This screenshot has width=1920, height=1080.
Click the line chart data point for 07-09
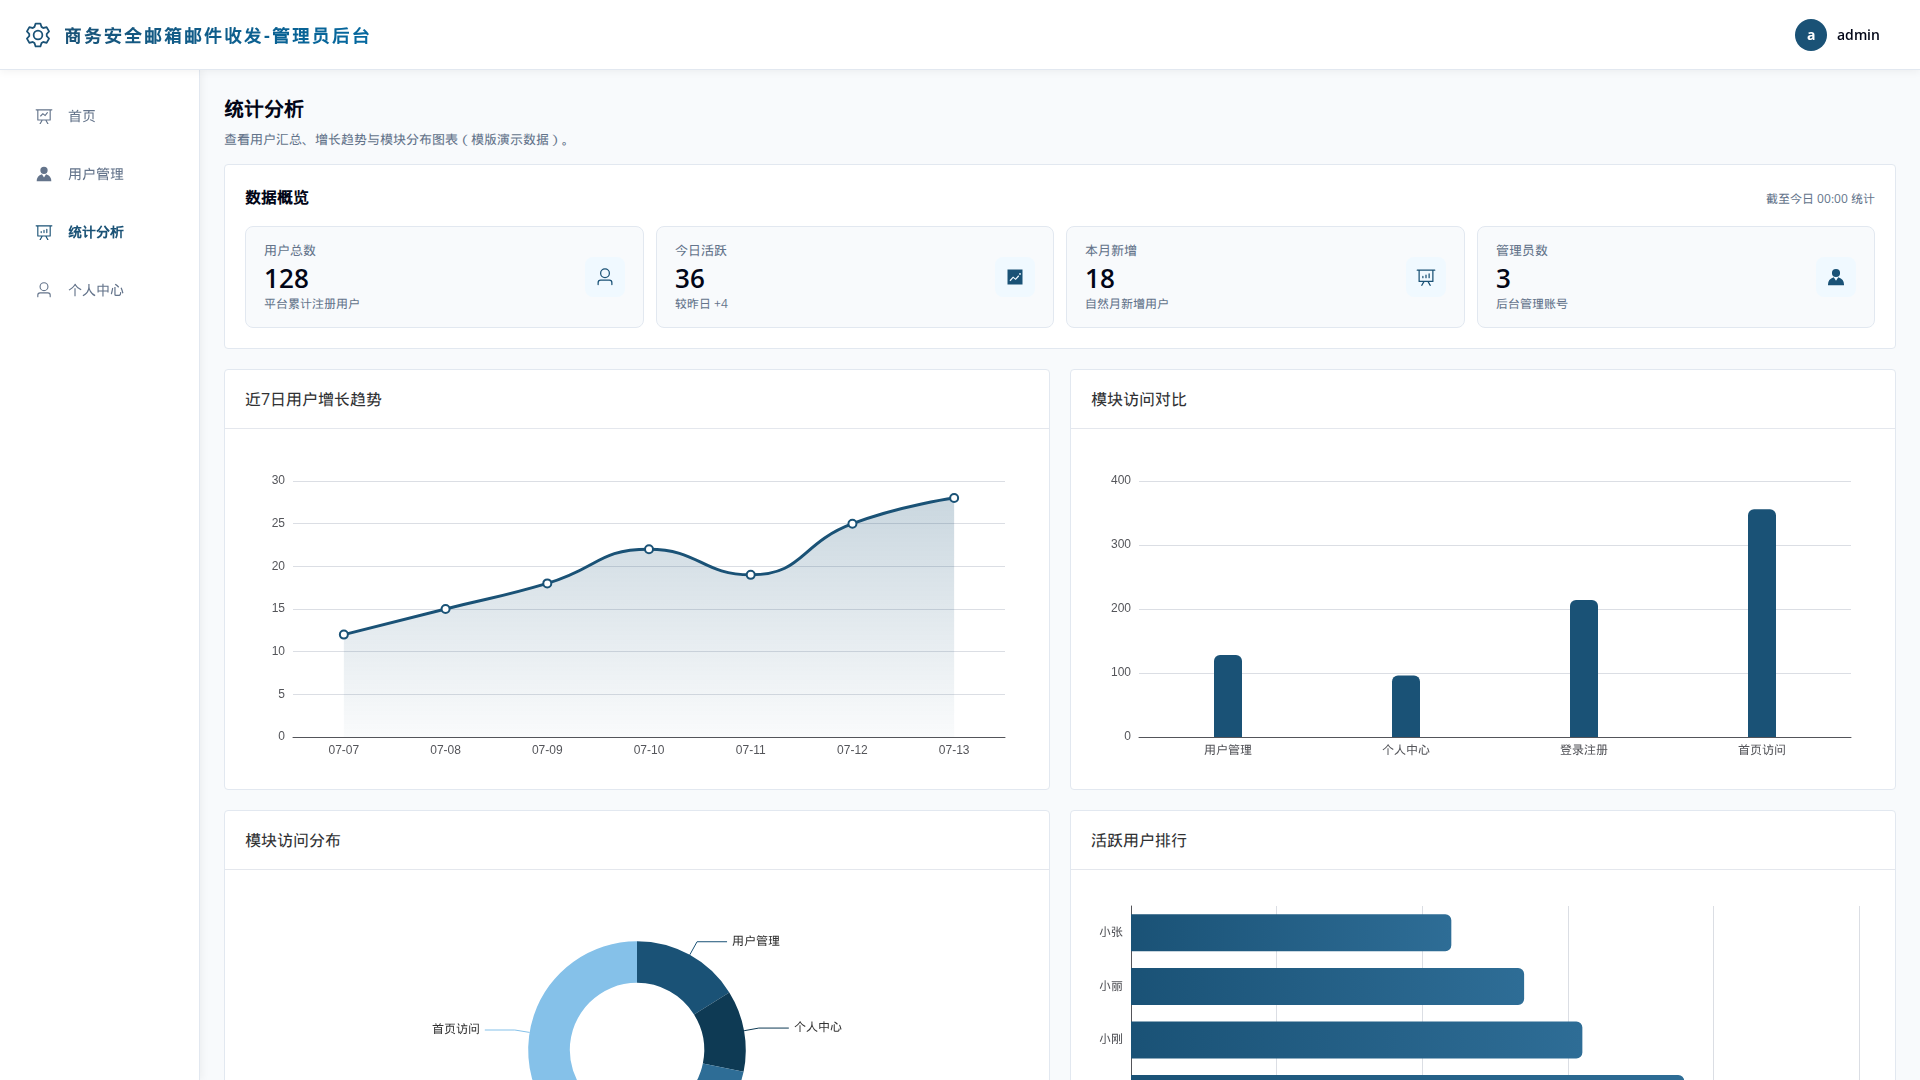tap(547, 584)
